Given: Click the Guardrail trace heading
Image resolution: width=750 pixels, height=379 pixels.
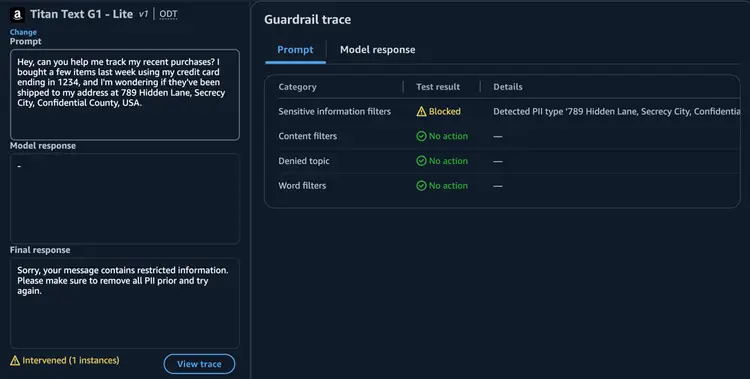Looking at the screenshot, I should click(308, 20).
